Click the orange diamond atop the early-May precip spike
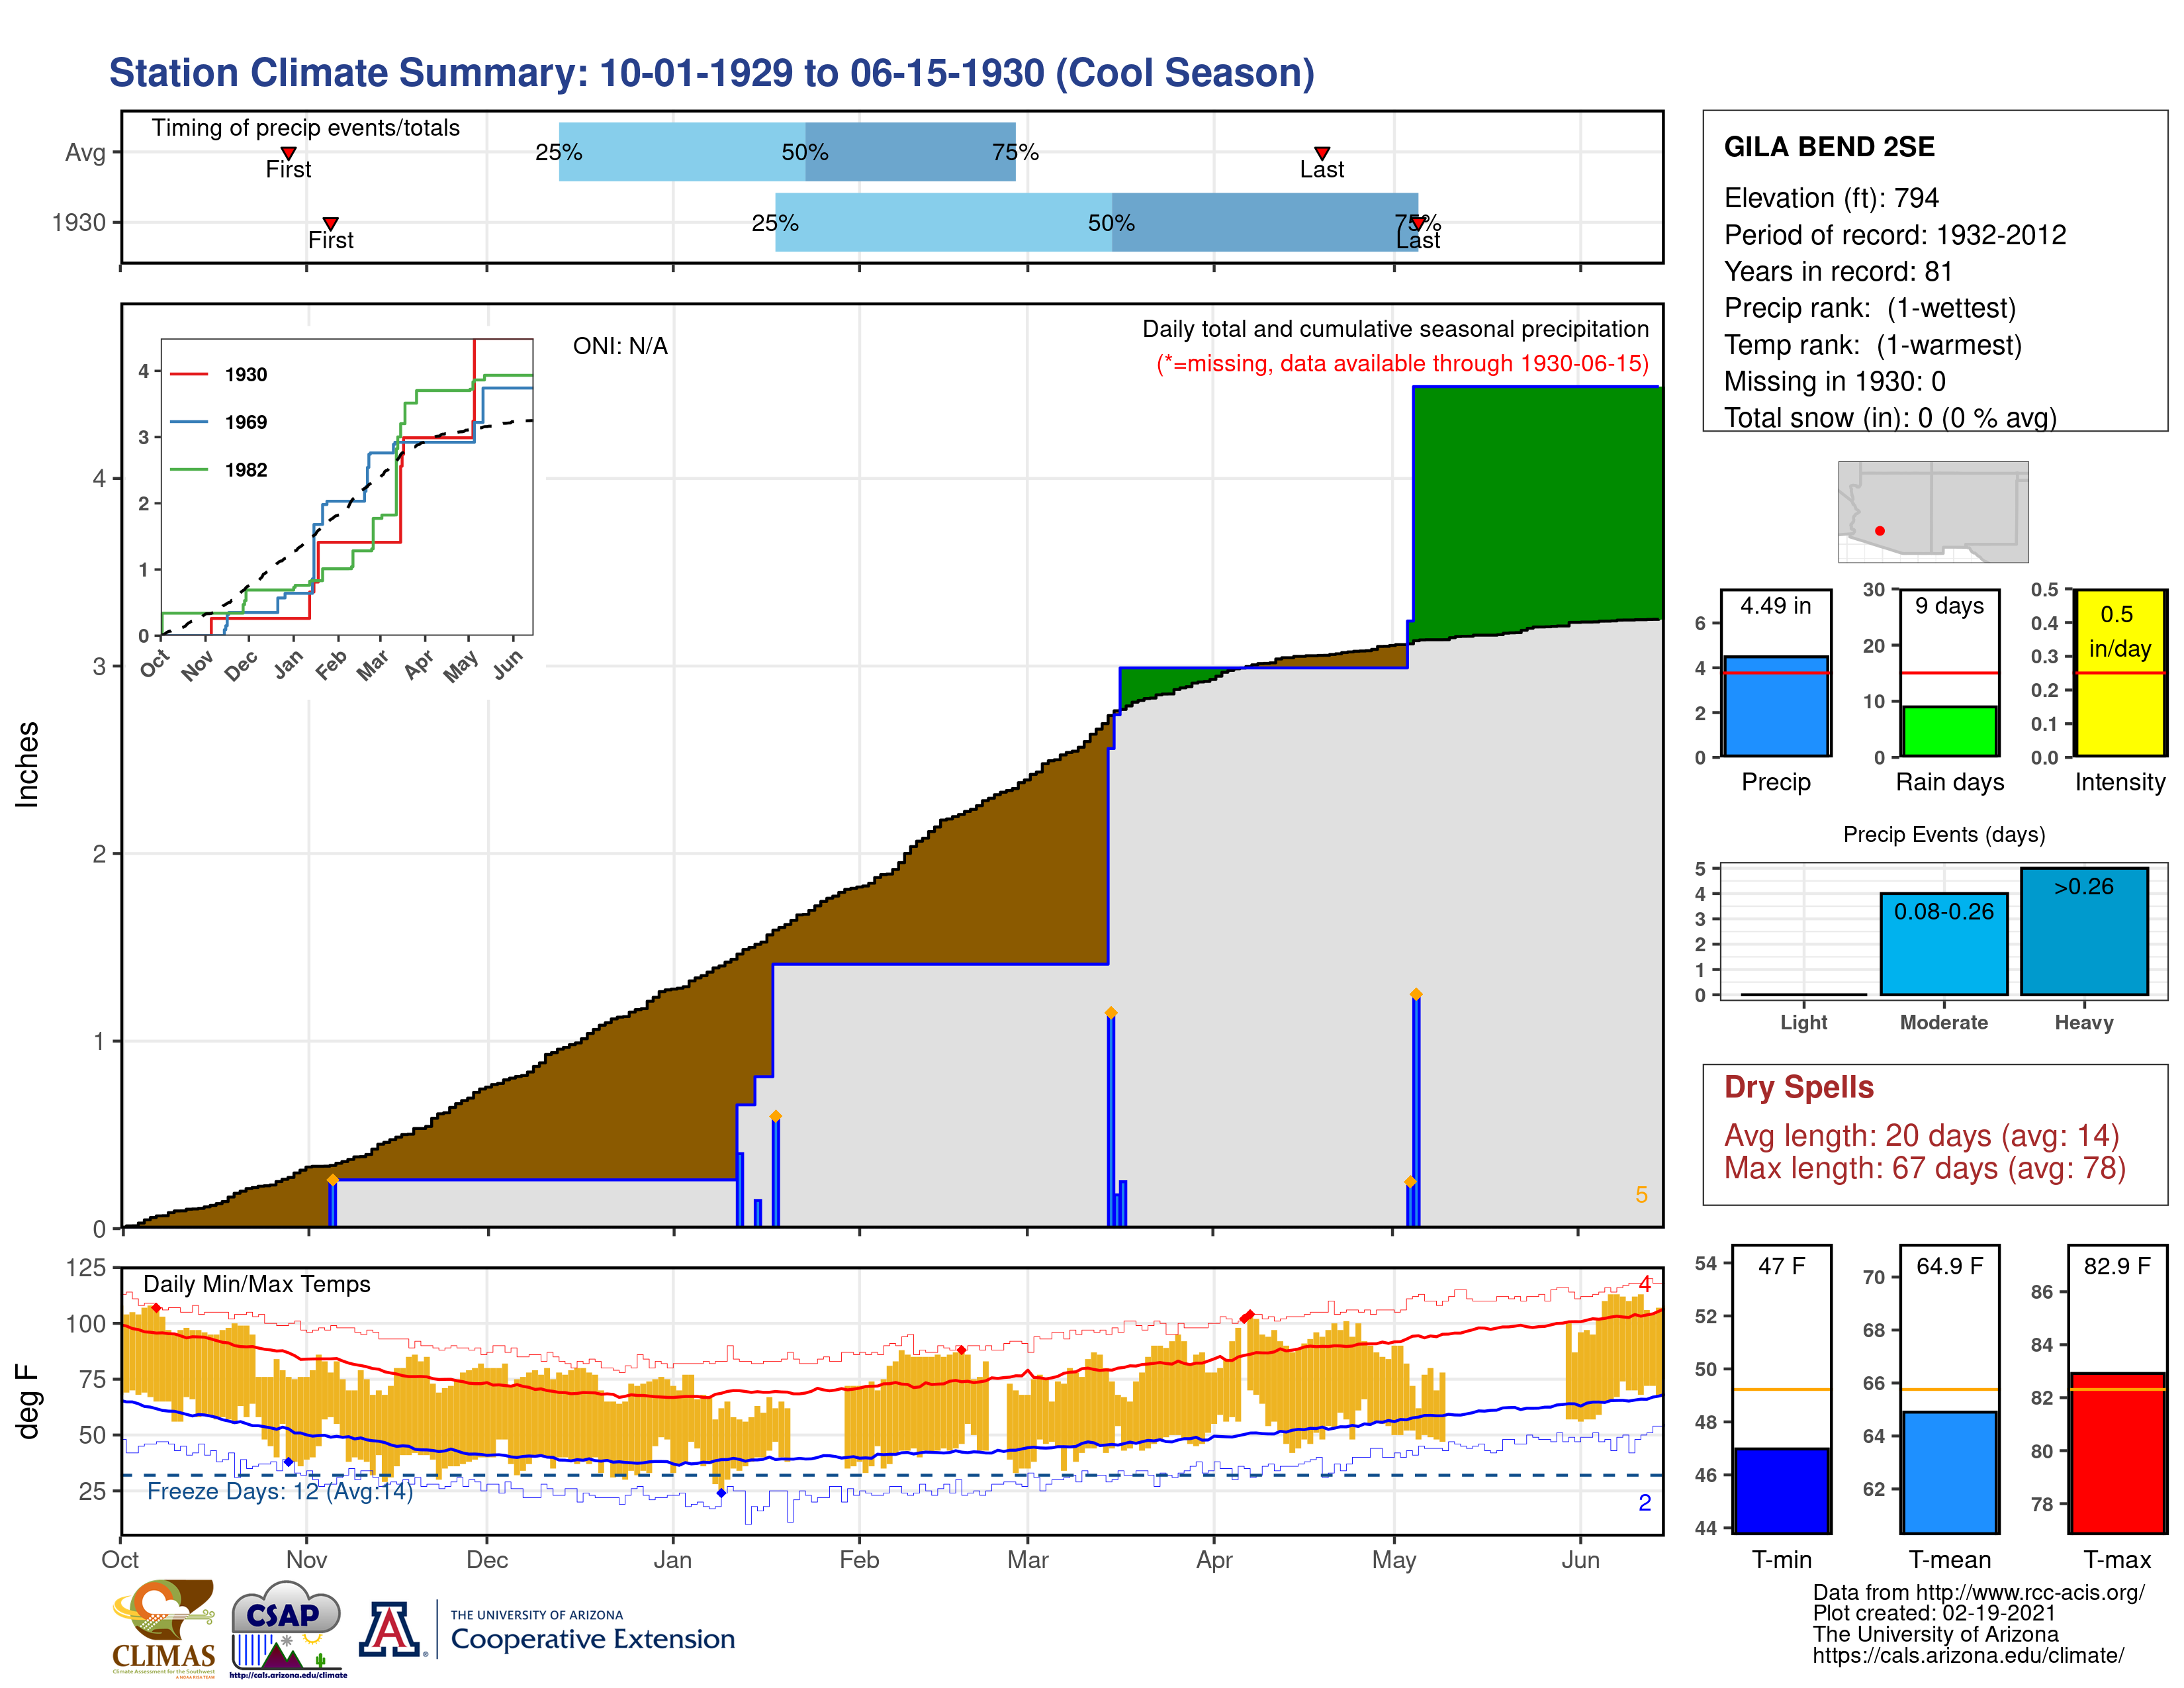This screenshot has width=2184, height=1688. coord(1416,994)
